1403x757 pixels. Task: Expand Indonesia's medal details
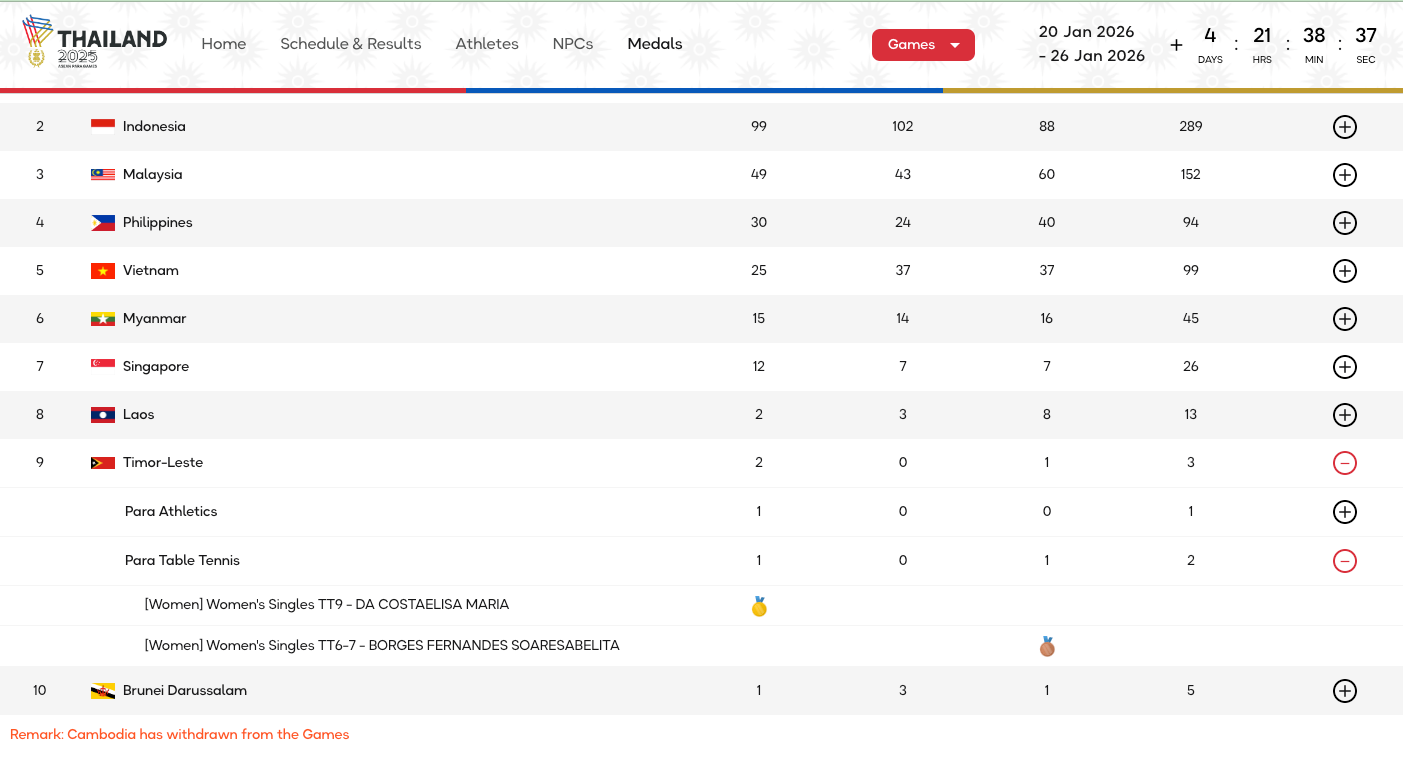1345,127
